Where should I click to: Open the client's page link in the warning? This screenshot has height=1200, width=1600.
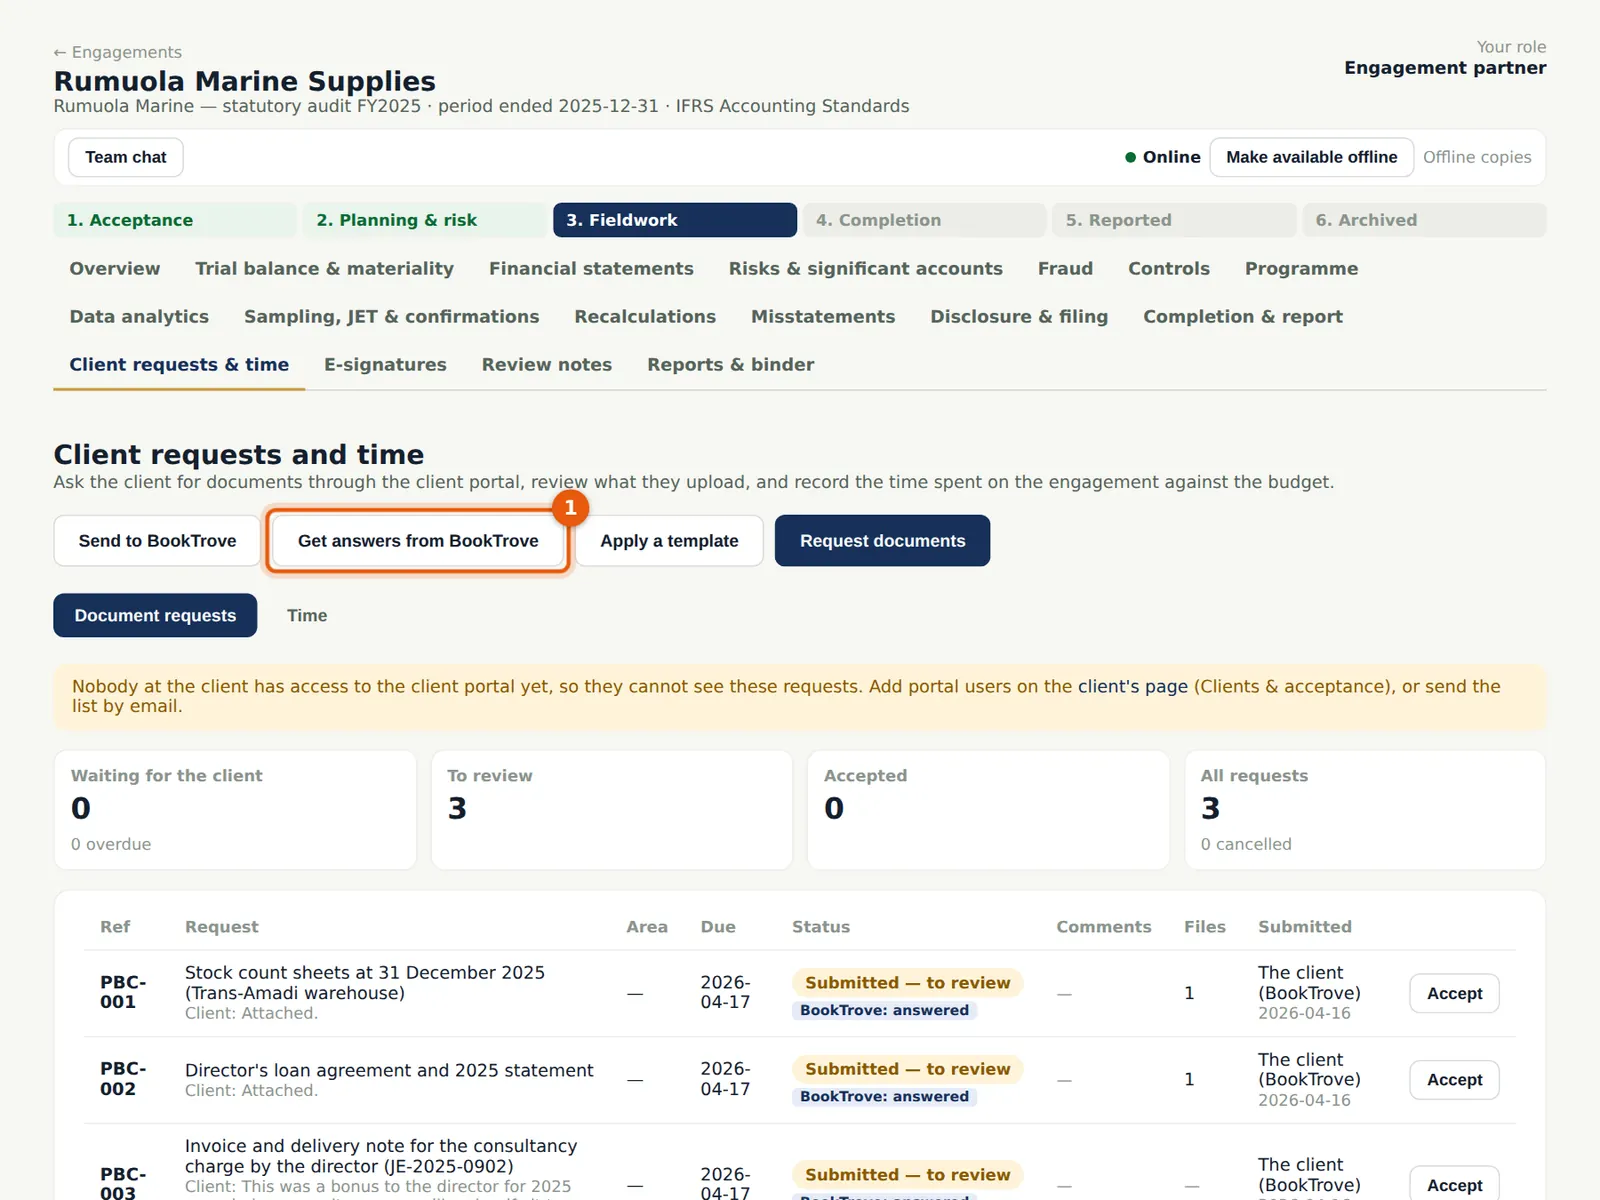click(1132, 686)
